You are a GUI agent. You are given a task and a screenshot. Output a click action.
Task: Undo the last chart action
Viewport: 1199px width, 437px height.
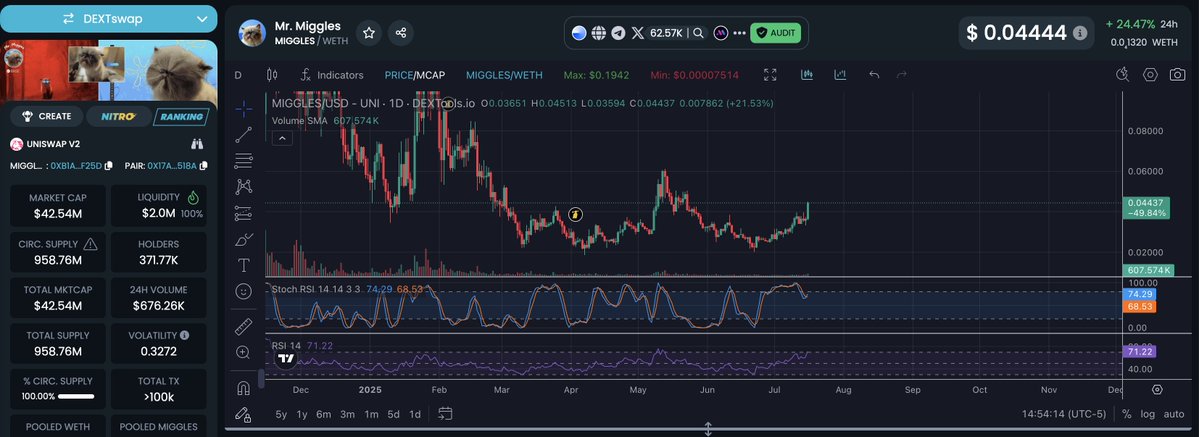coord(874,74)
